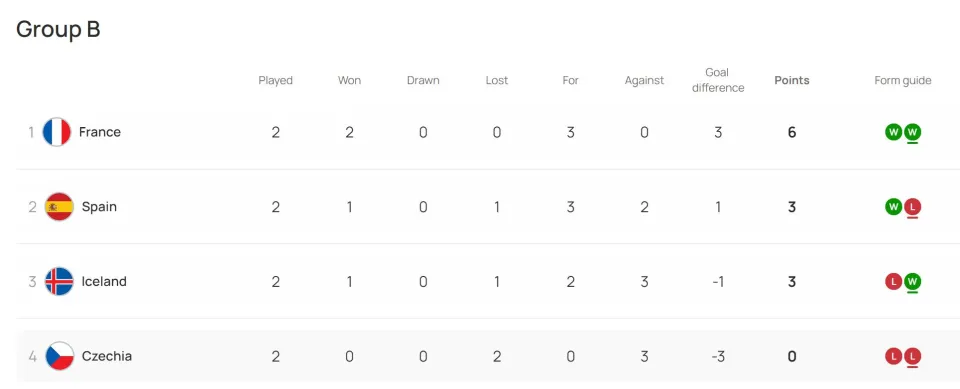
Task: Open the Iceland team link
Action: [104, 282]
